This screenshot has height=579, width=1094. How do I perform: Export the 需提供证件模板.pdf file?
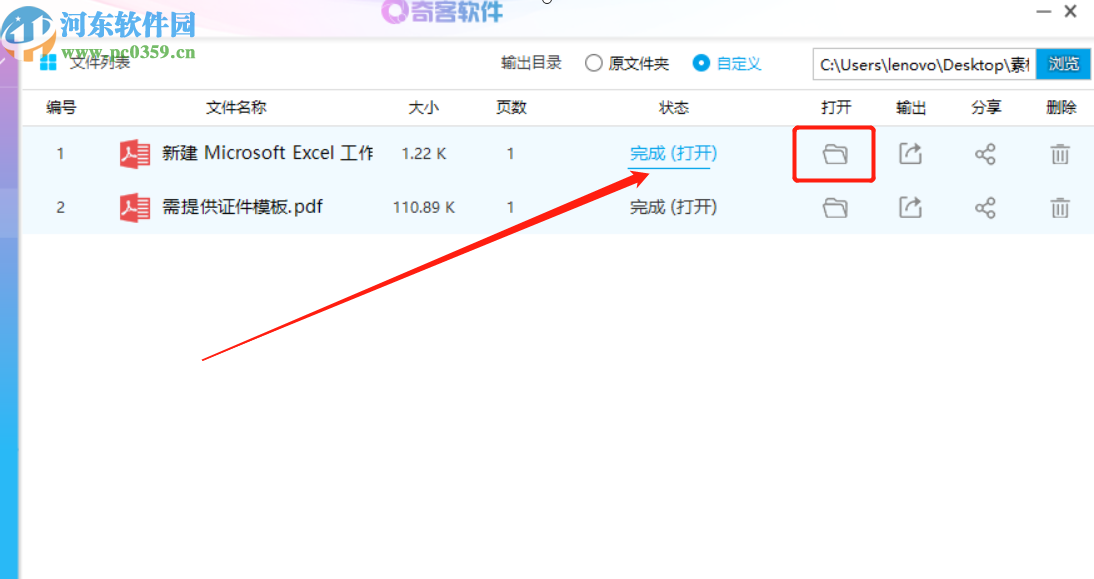[910, 207]
